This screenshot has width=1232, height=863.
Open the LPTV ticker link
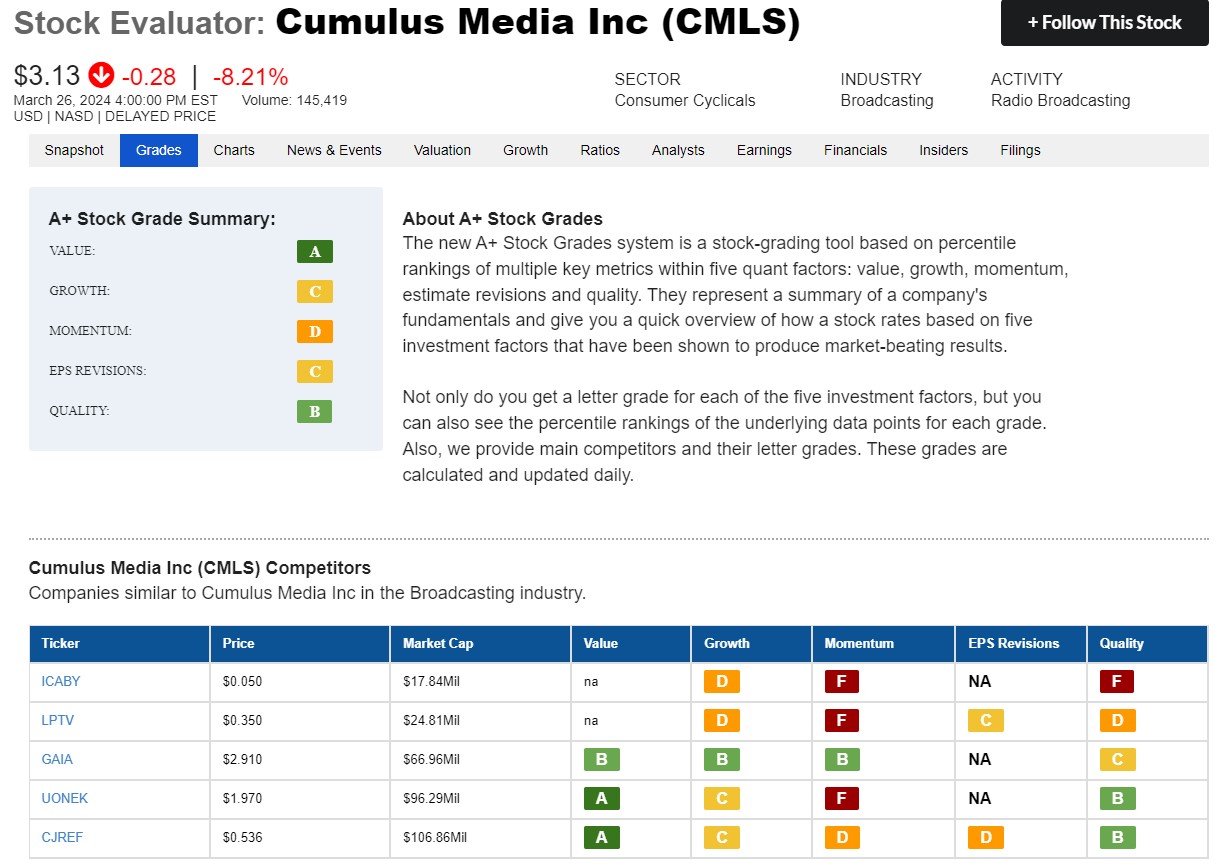tap(58, 720)
